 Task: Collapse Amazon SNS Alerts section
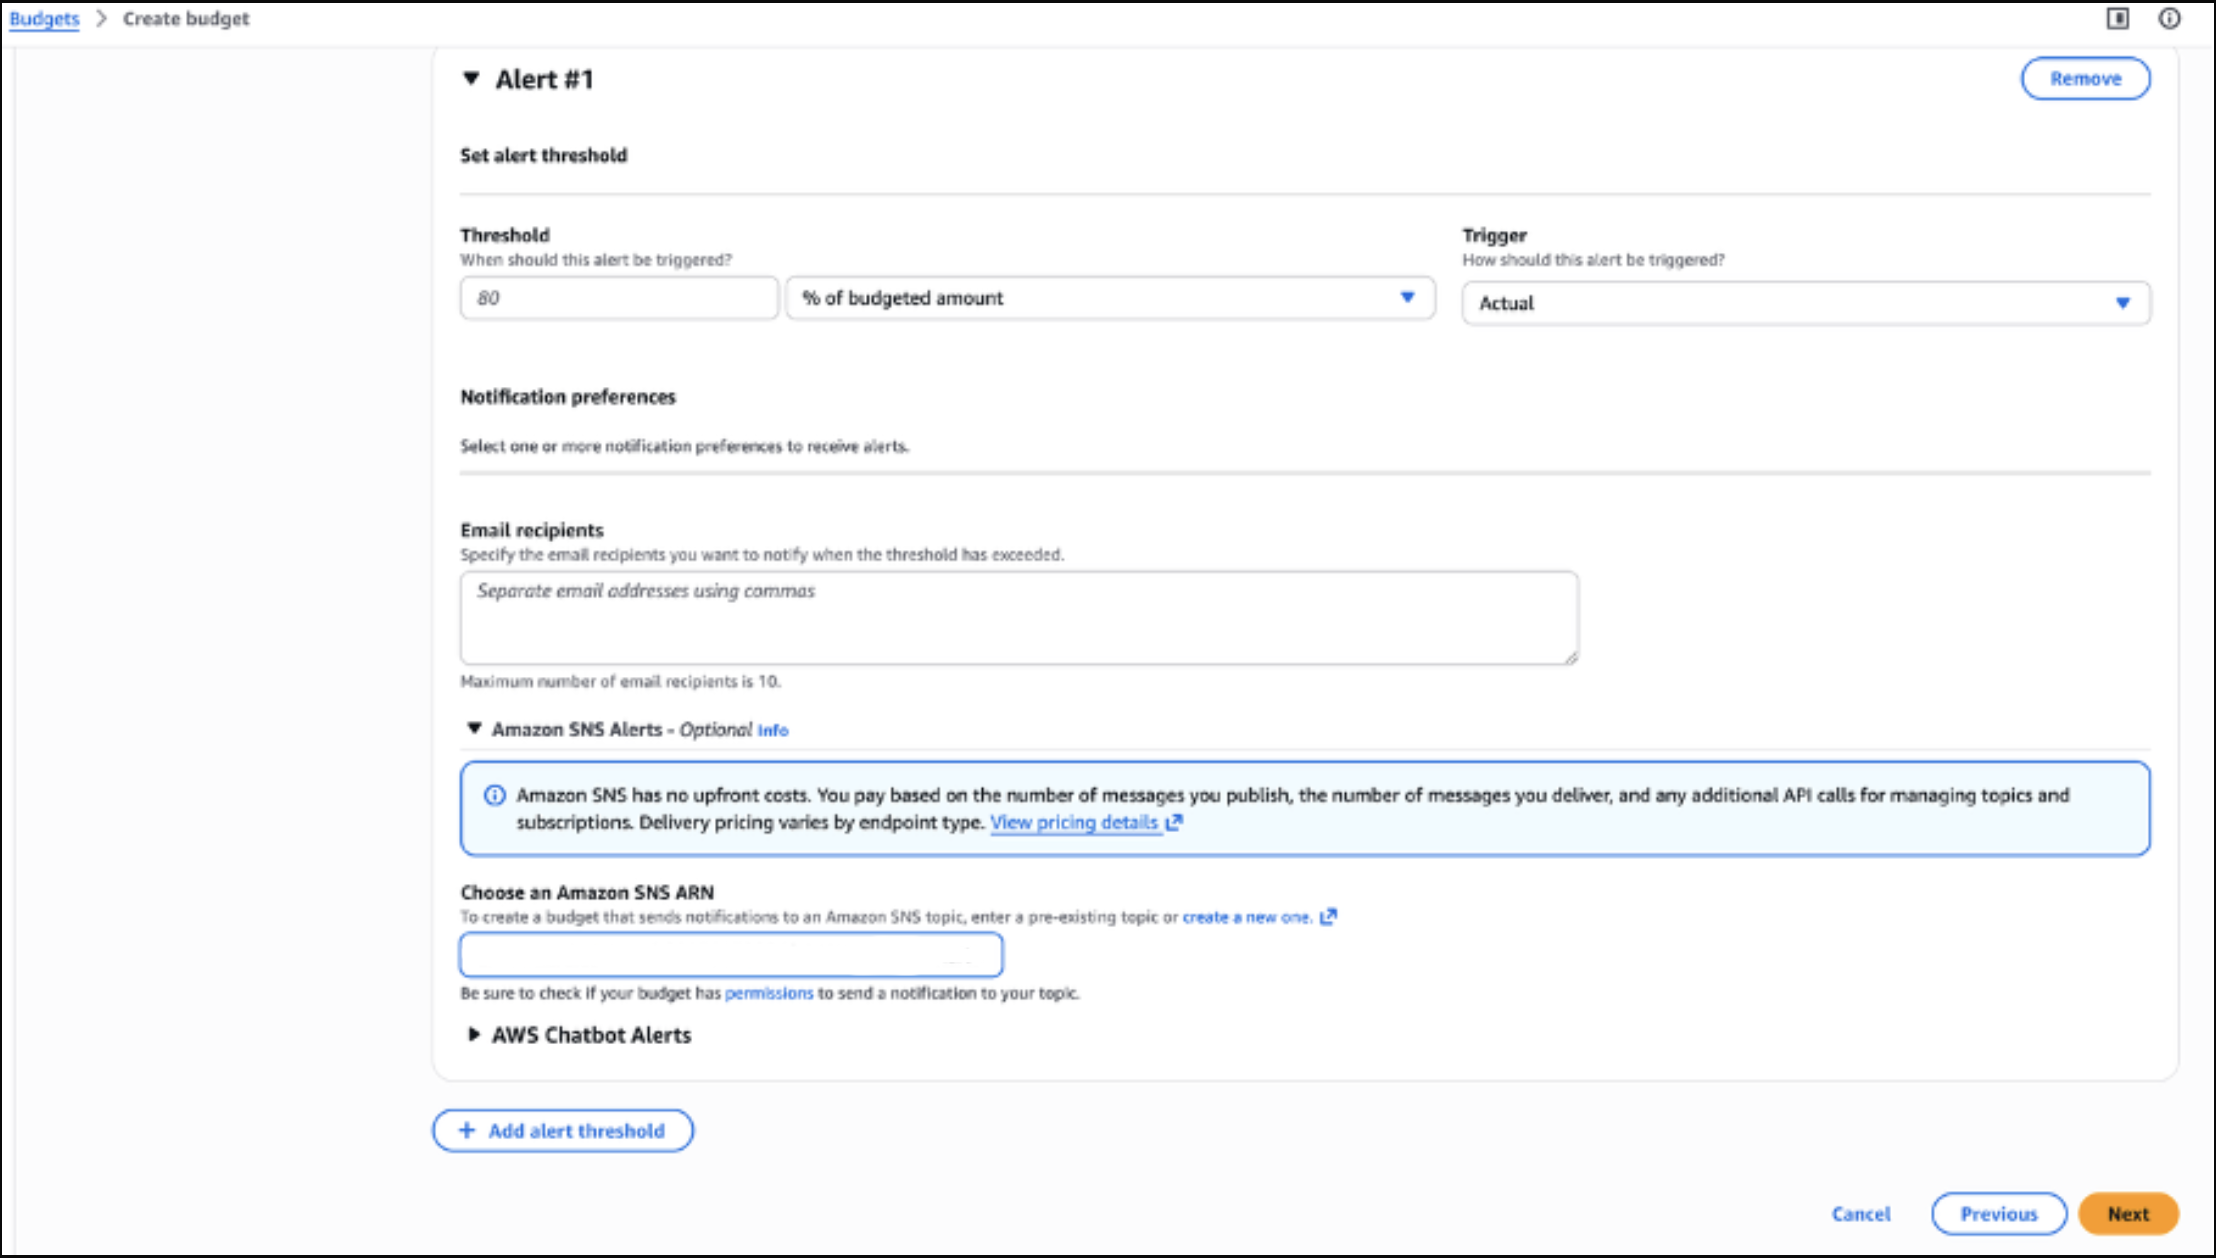point(475,729)
